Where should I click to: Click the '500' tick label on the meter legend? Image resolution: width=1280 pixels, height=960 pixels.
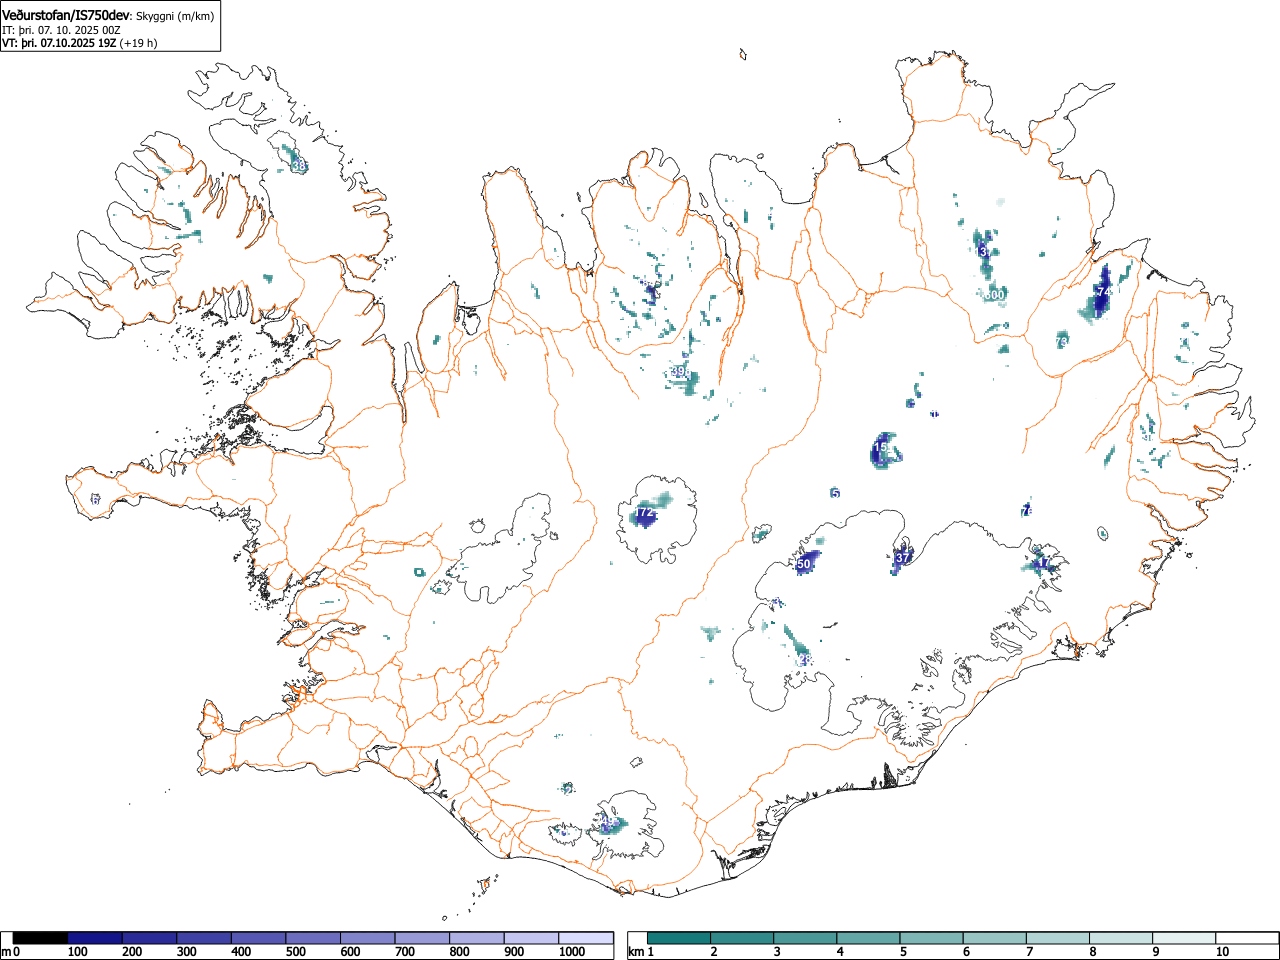point(295,952)
